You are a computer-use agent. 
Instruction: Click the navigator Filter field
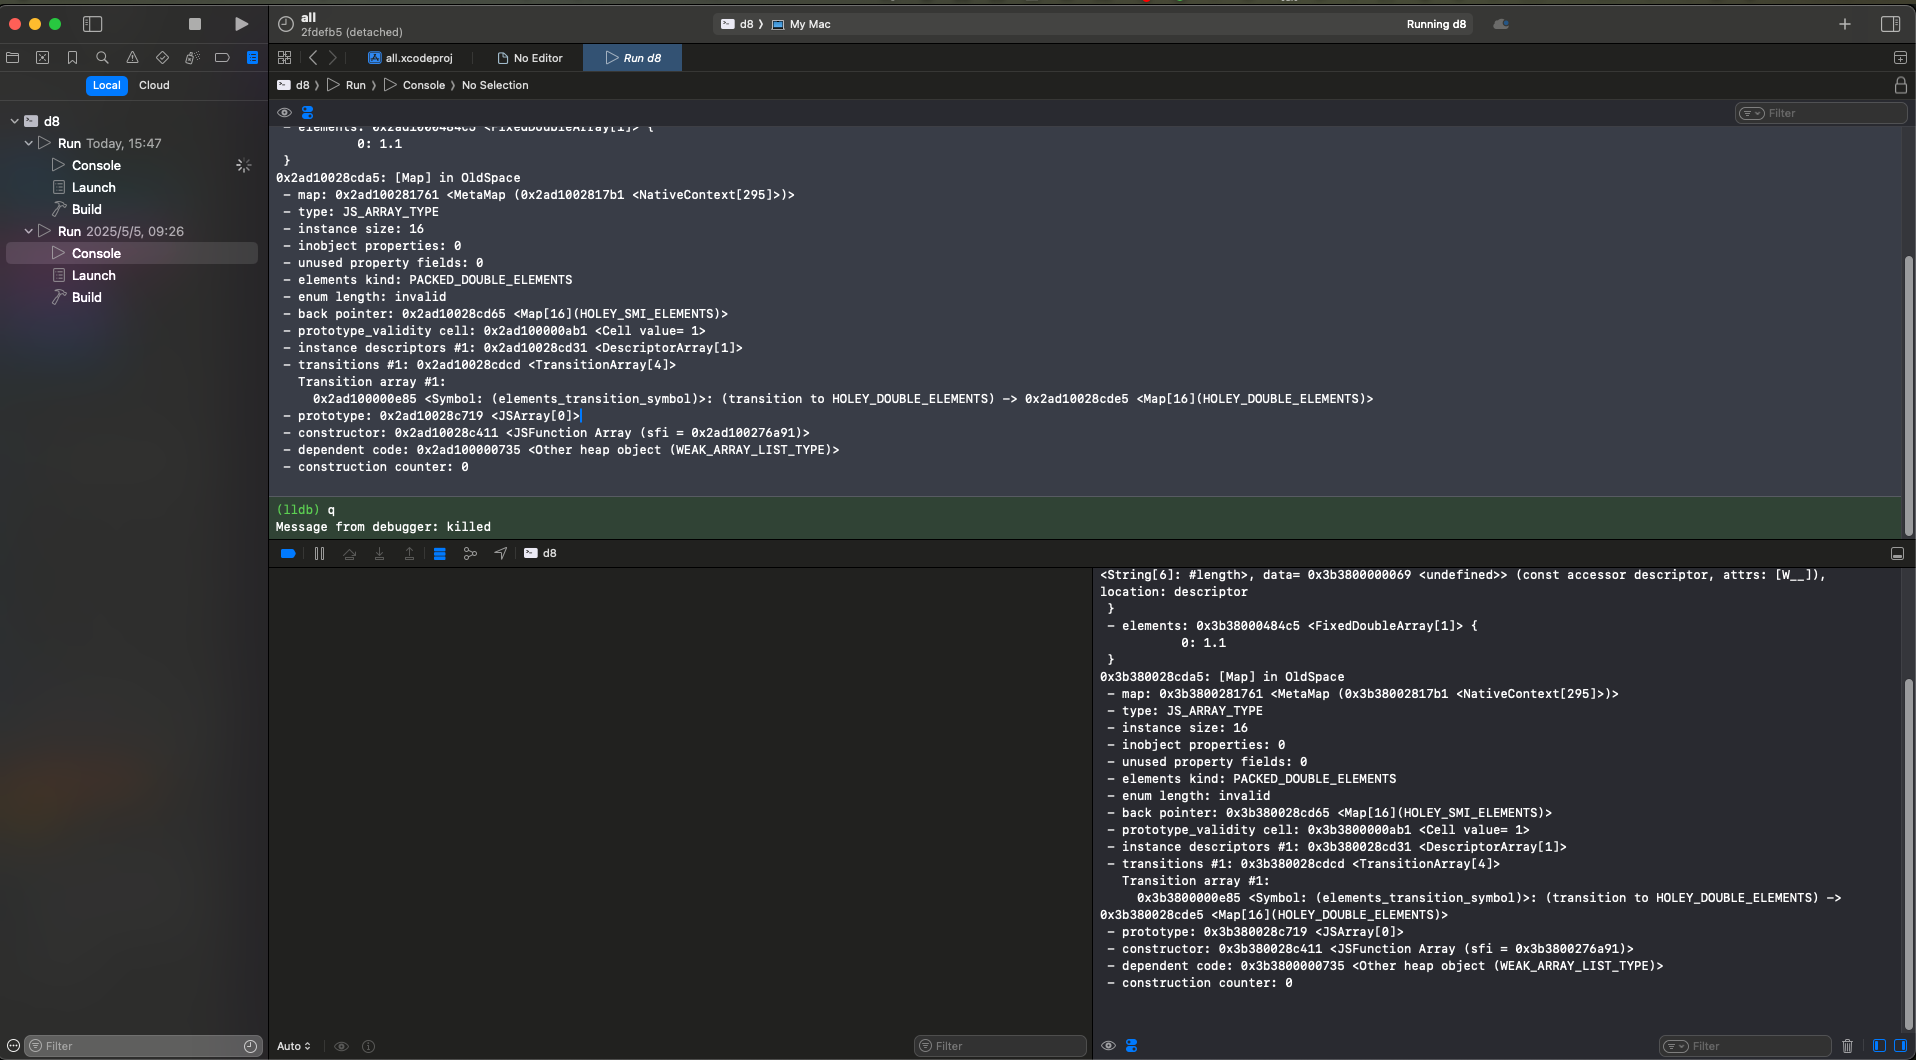pos(142,1046)
